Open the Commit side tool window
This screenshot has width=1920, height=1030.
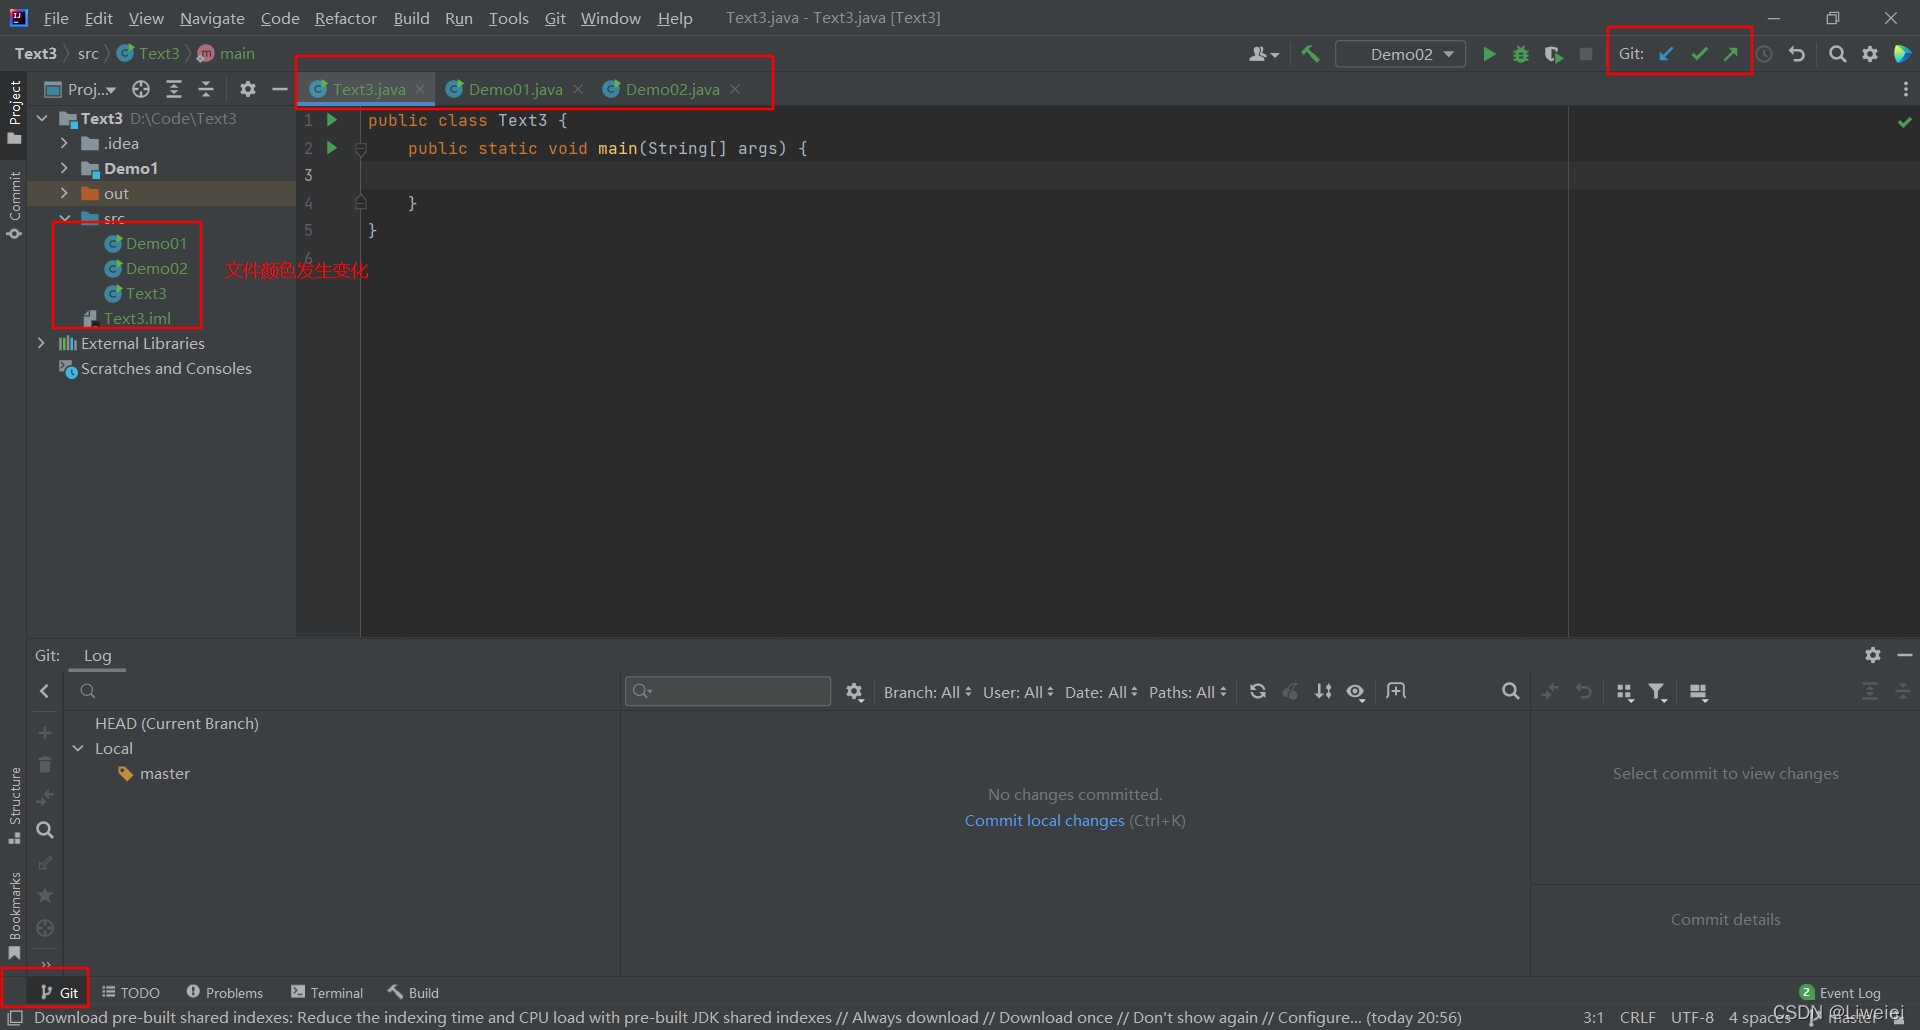[14, 206]
